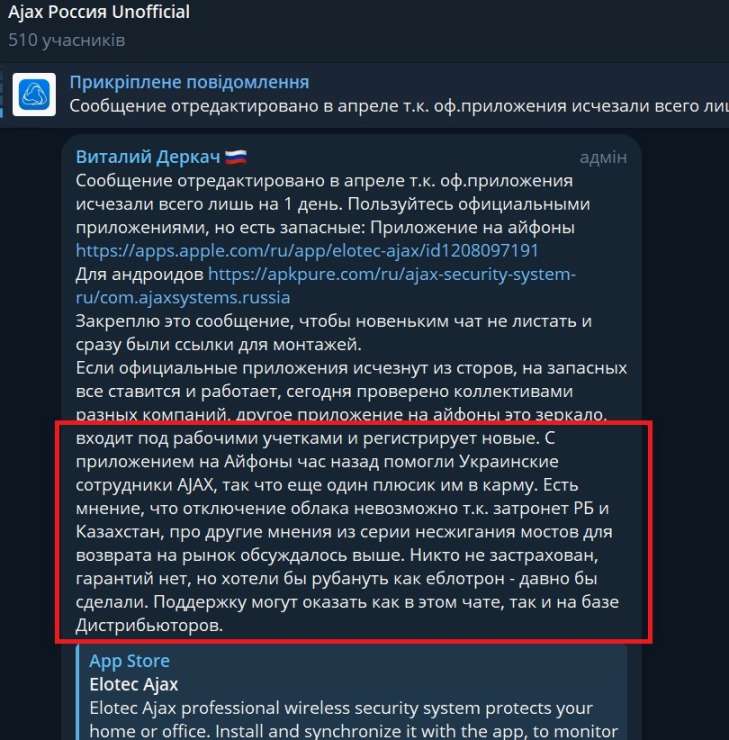The image size is (729, 740).
Task: Open the "Ajax Россия Unofficial" chat info
Action: click(x=99, y=13)
